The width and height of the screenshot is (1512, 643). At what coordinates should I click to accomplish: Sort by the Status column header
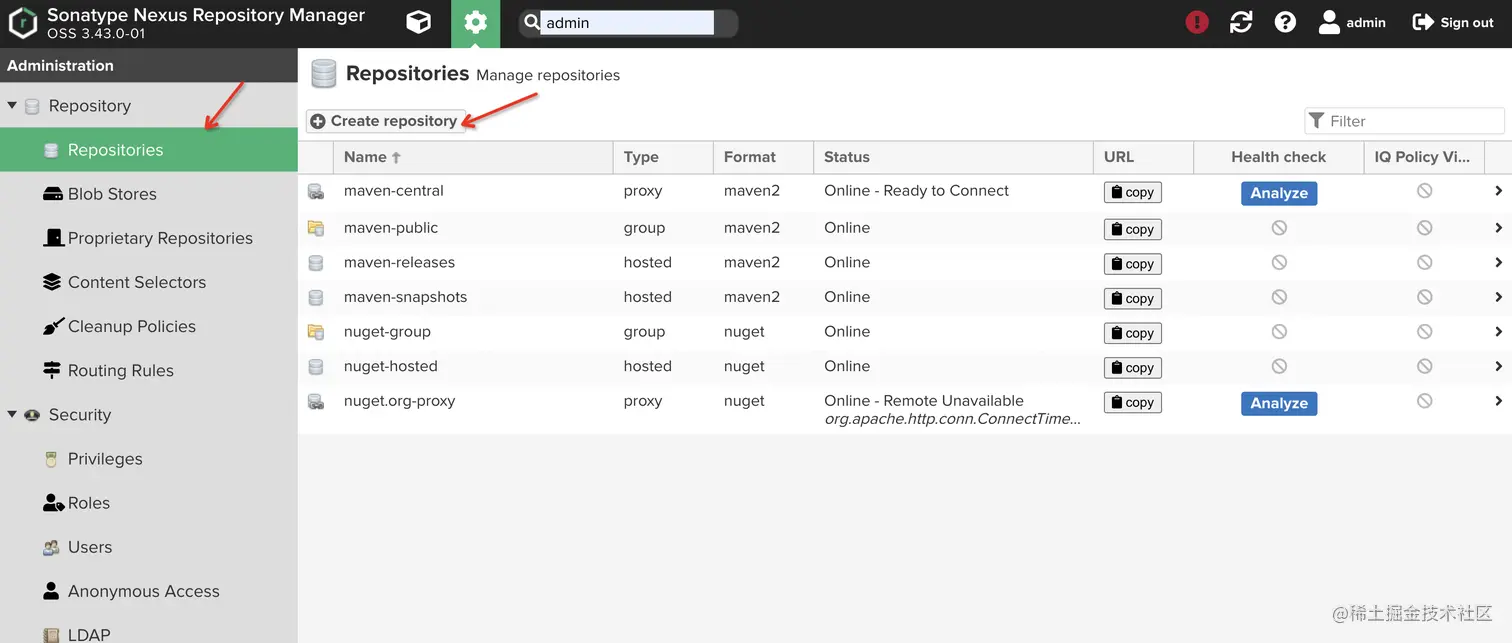click(x=953, y=157)
